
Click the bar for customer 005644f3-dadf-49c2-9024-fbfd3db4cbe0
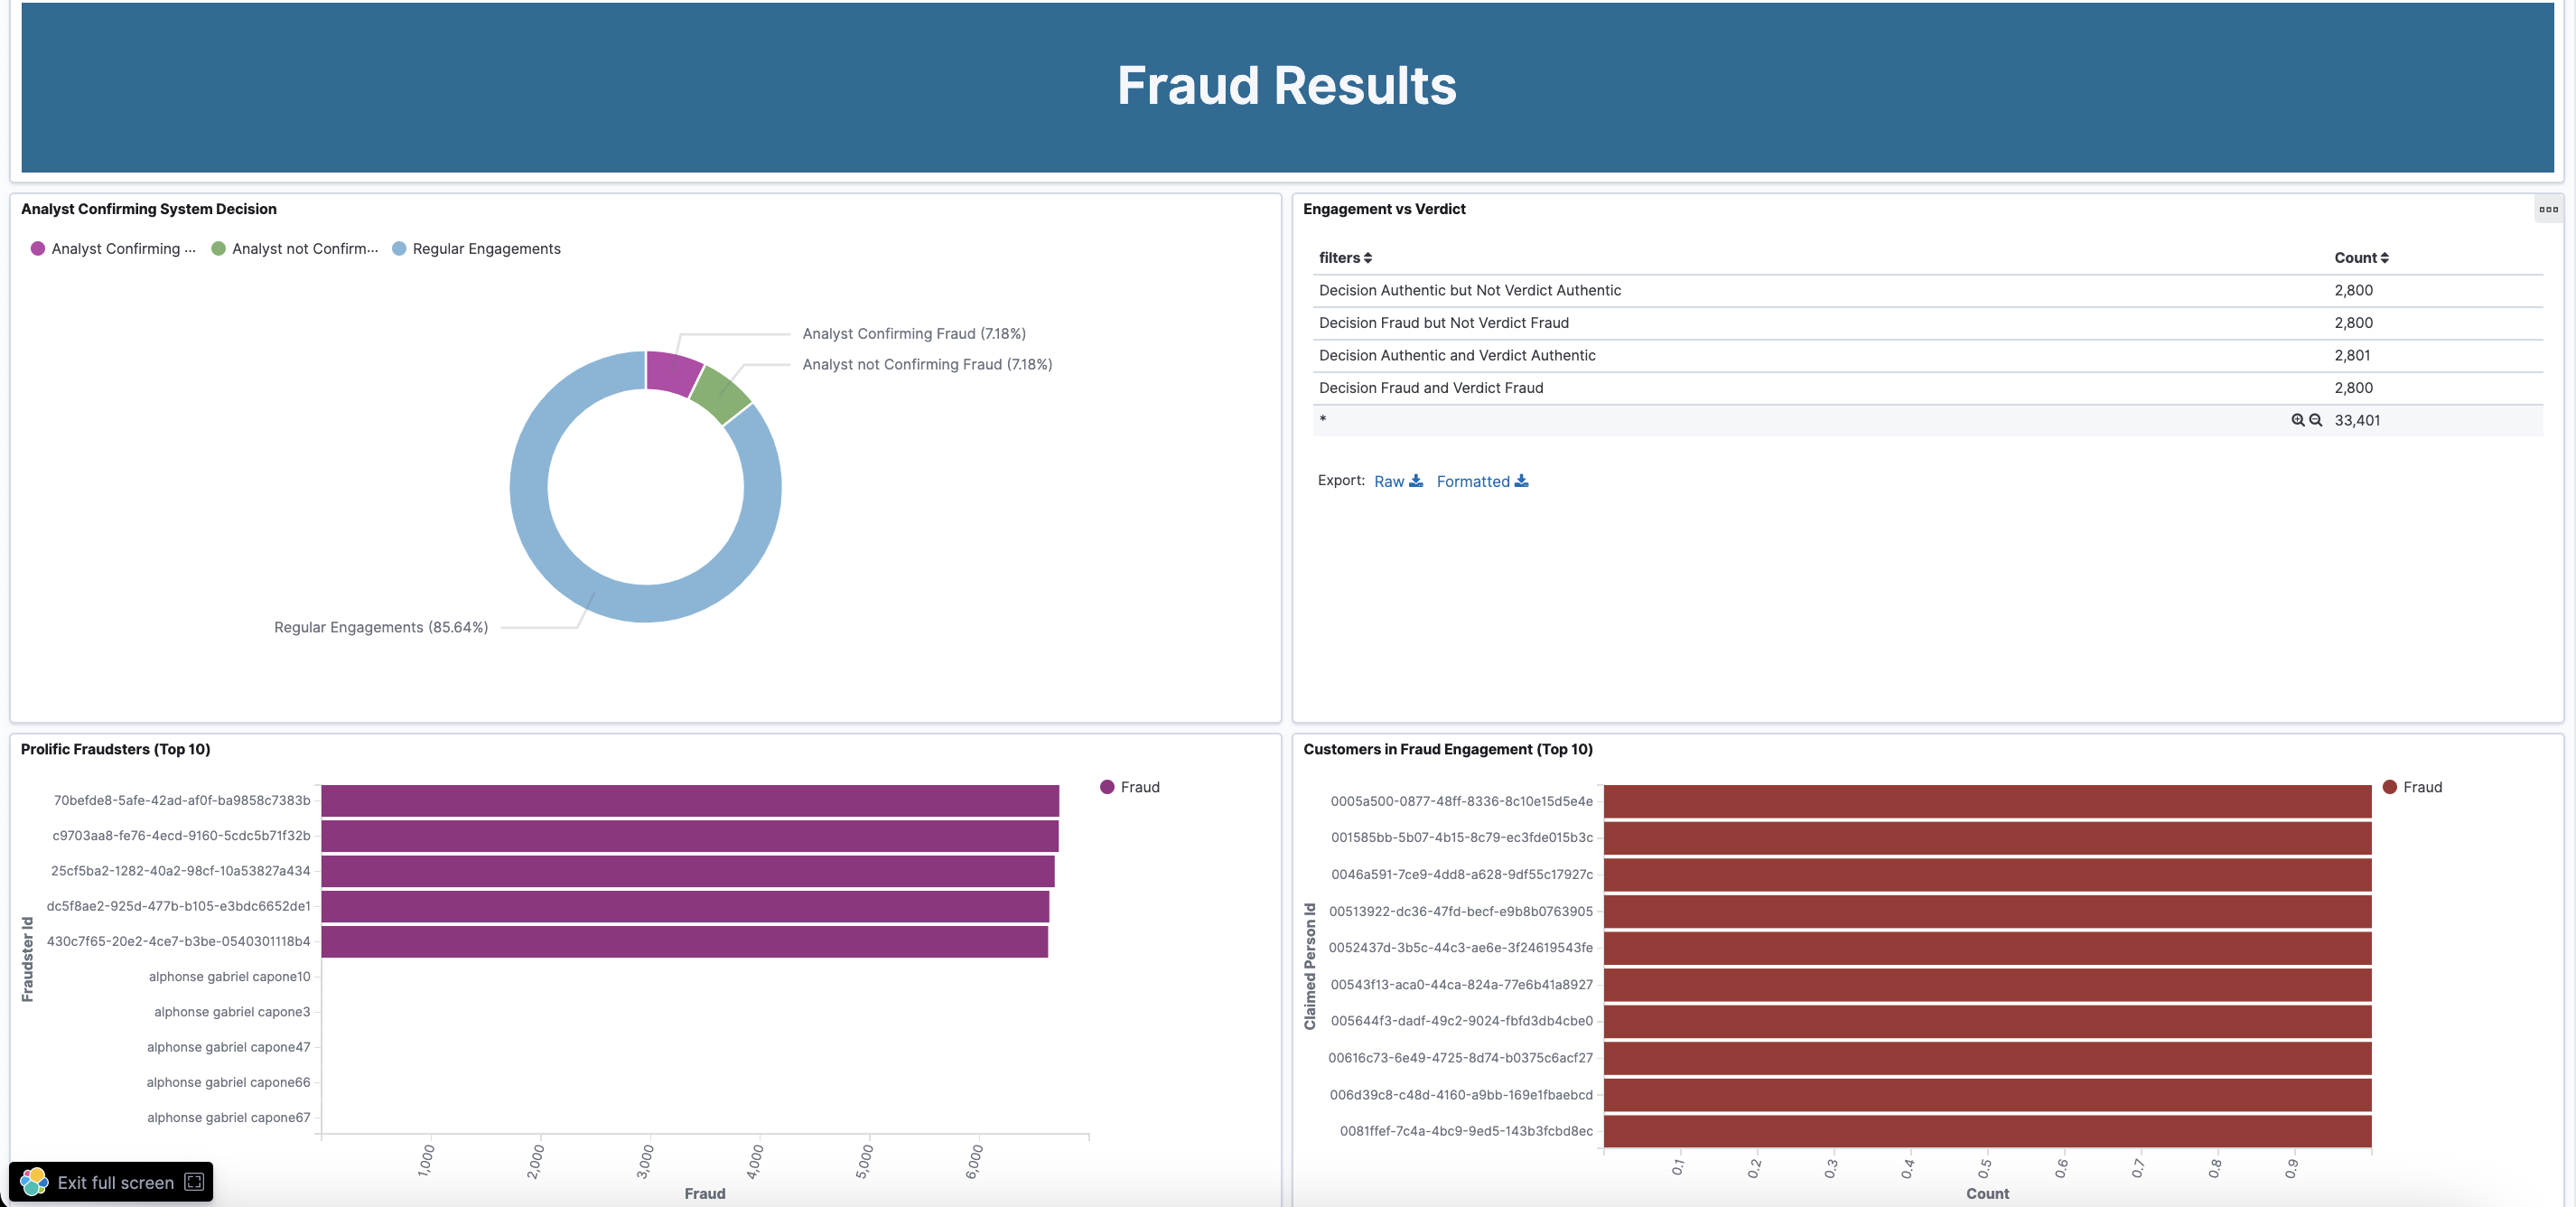[1987, 1021]
